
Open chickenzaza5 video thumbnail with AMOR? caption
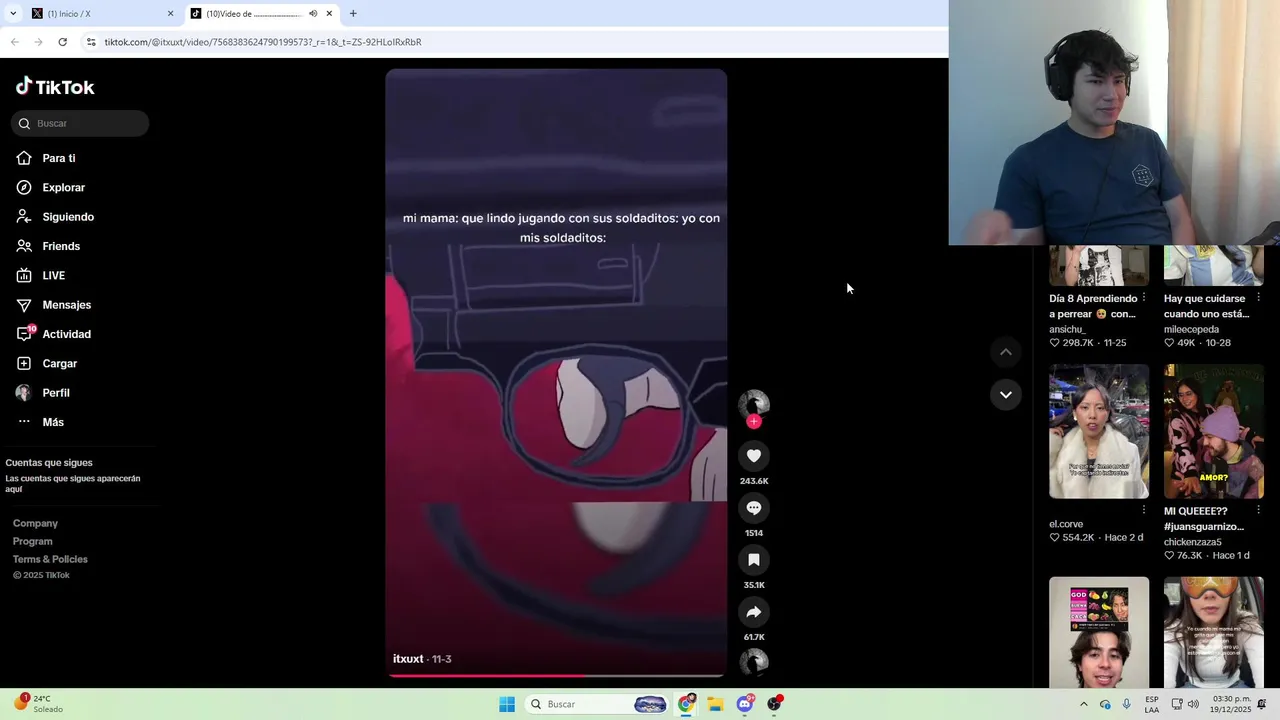coord(1214,431)
